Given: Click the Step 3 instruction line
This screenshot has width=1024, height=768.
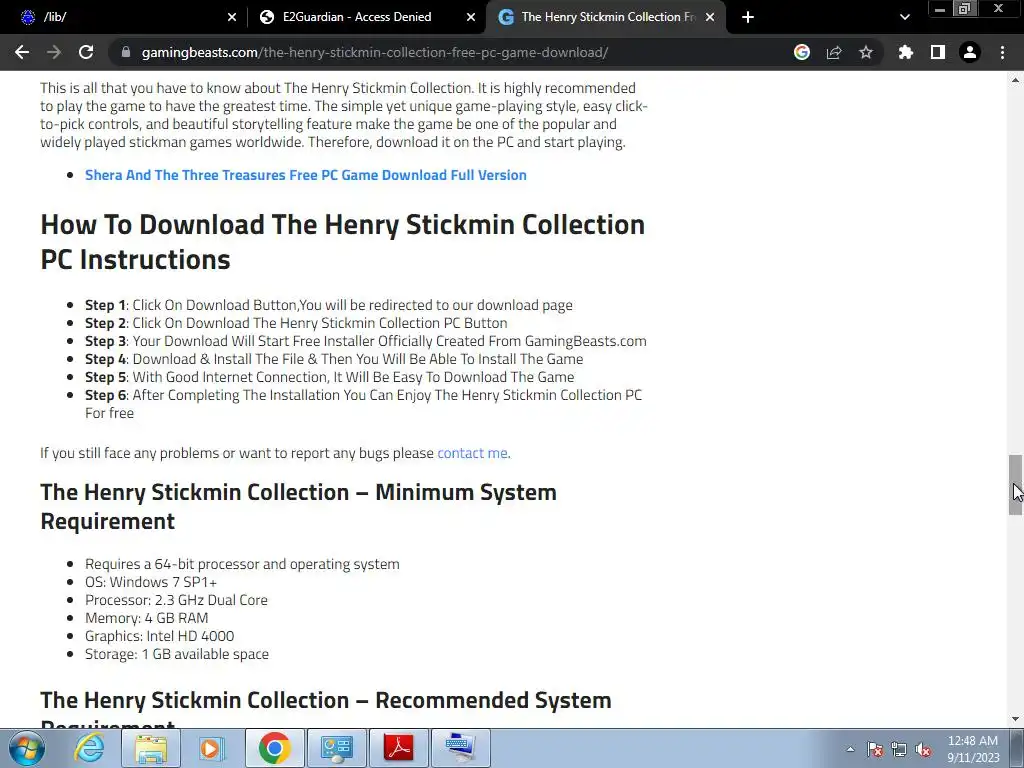Looking at the screenshot, I should tap(366, 341).
